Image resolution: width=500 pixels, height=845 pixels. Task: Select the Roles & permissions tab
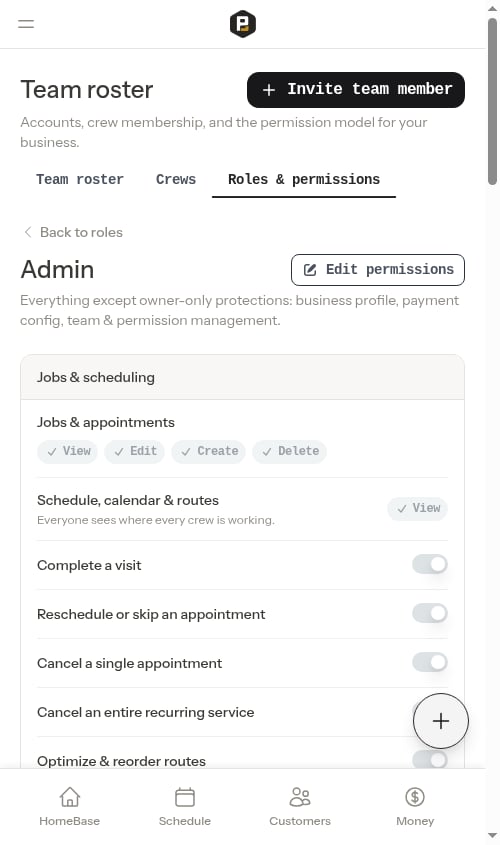click(304, 179)
